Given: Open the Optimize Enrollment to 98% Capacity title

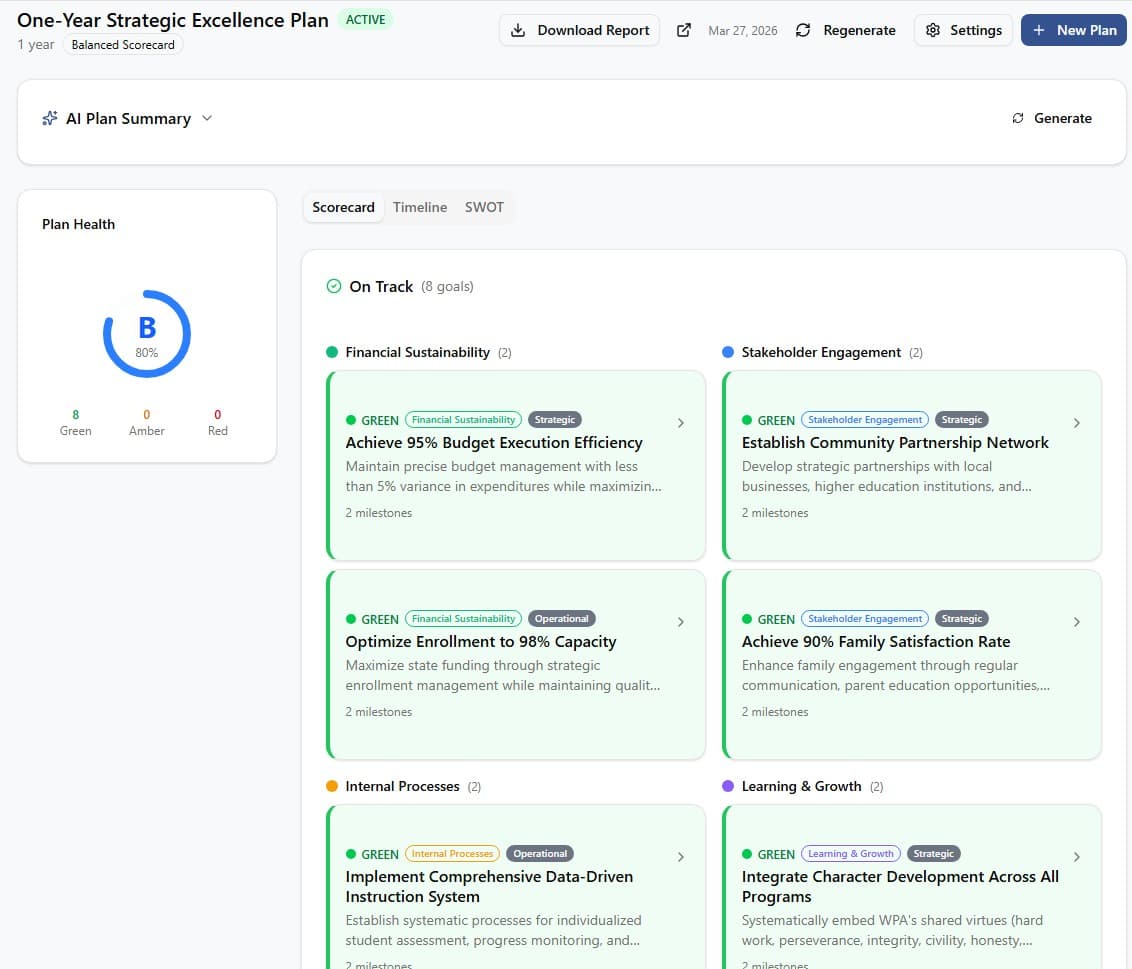Looking at the screenshot, I should point(481,642).
